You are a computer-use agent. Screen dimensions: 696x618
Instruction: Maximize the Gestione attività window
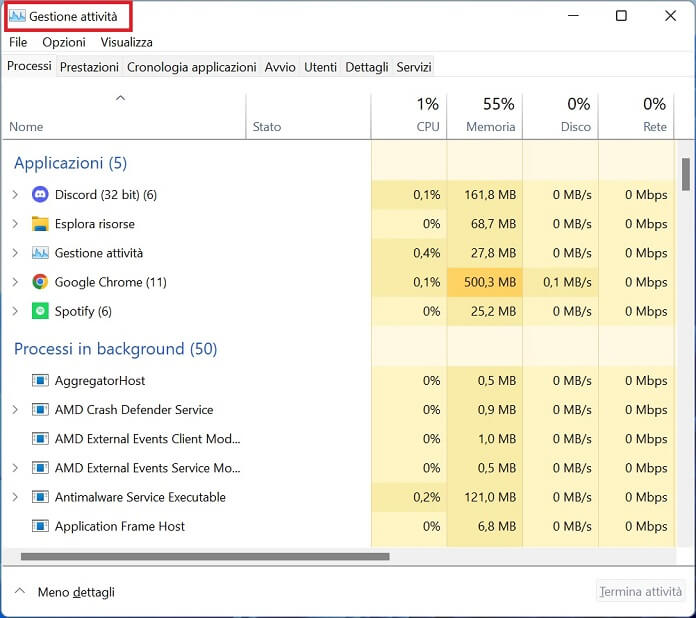tap(621, 16)
